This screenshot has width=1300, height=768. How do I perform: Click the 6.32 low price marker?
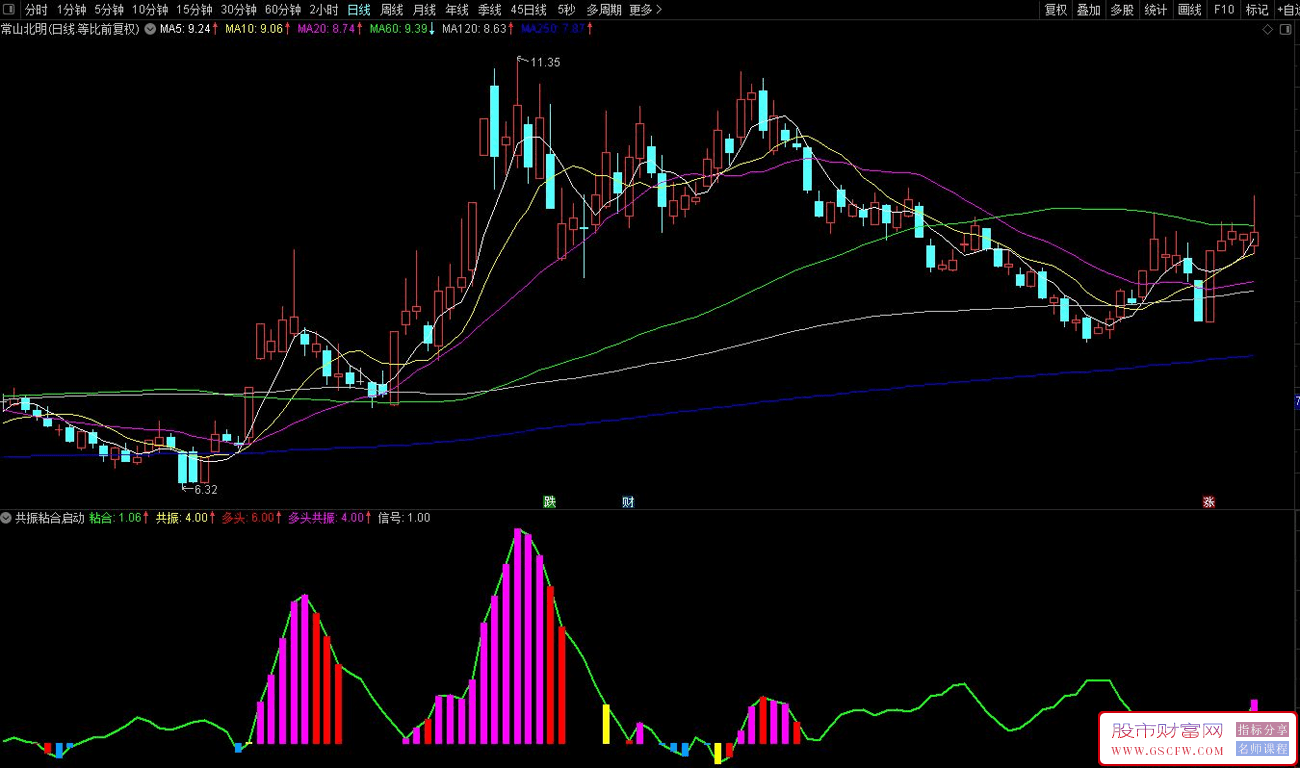205,490
